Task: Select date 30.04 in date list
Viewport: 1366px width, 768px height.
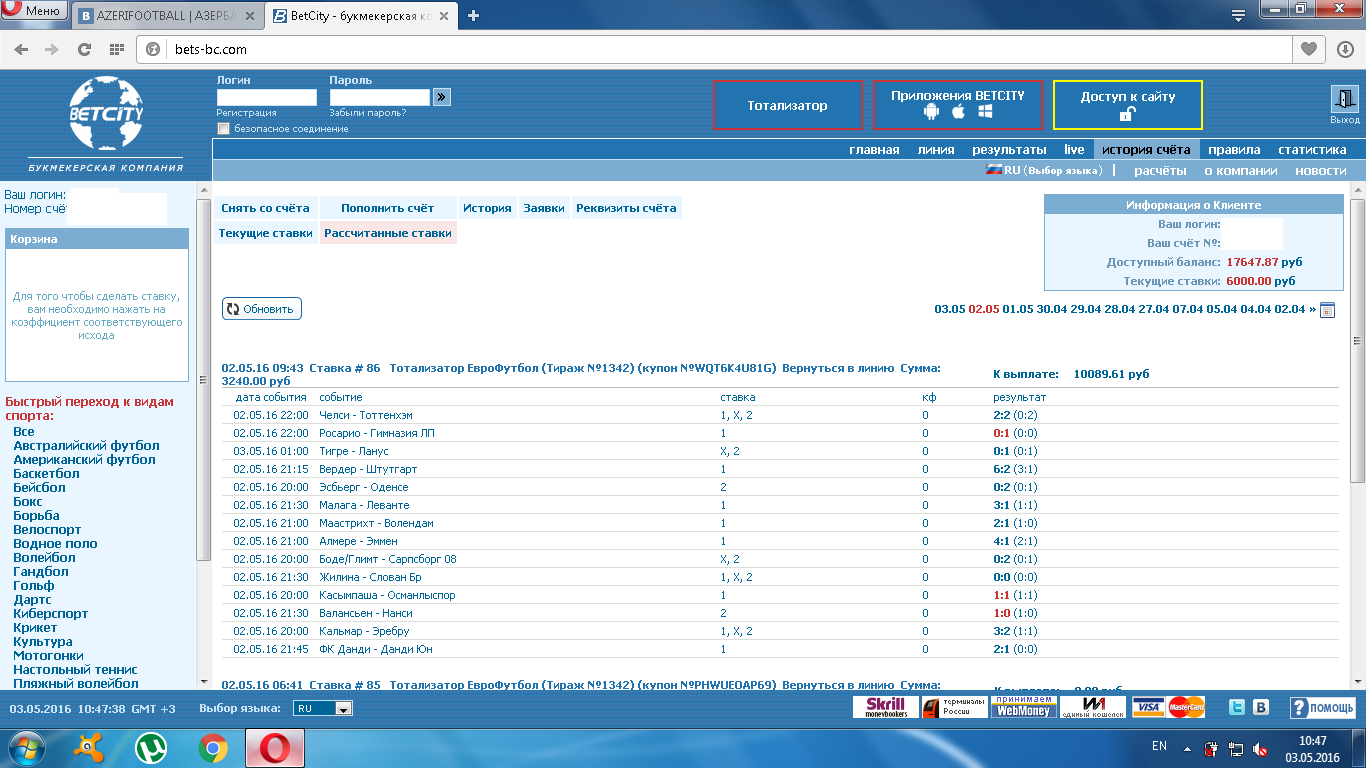Action: click(1052, 309)
